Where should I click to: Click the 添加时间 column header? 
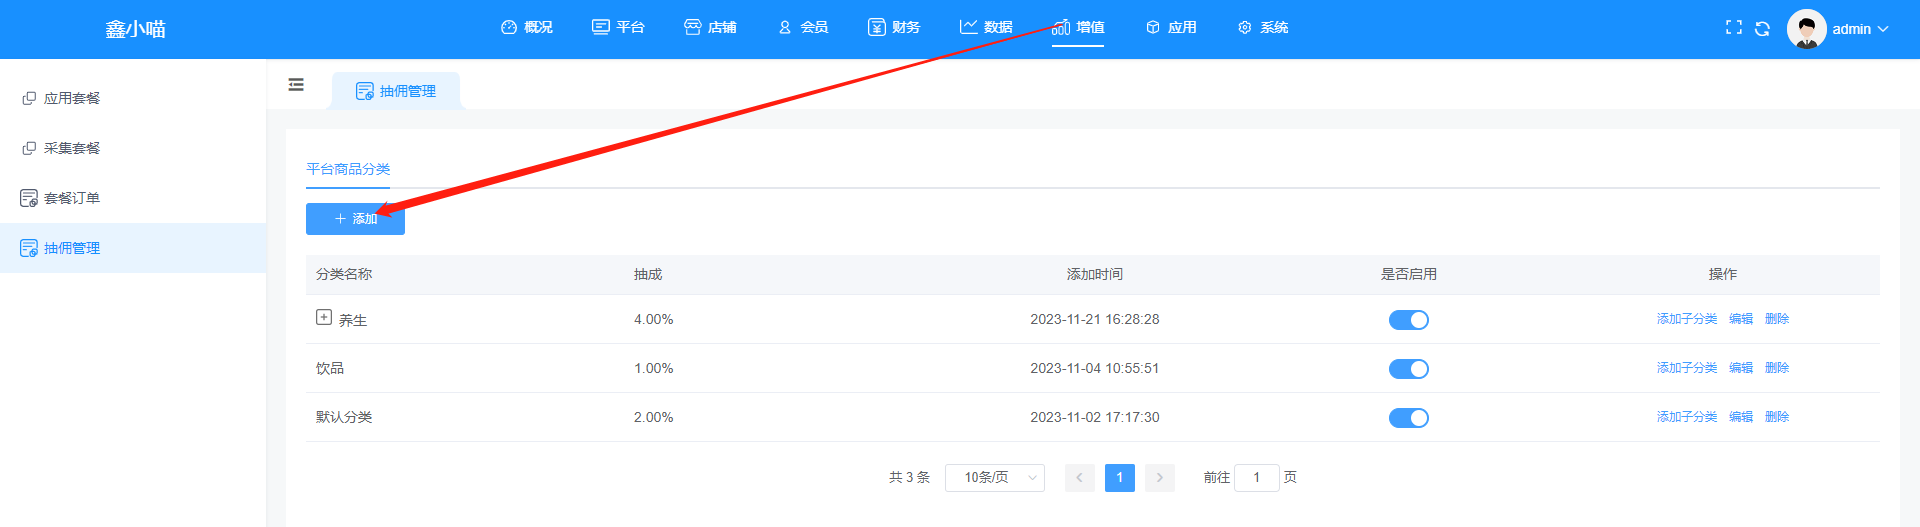[x=1095, y=274]
